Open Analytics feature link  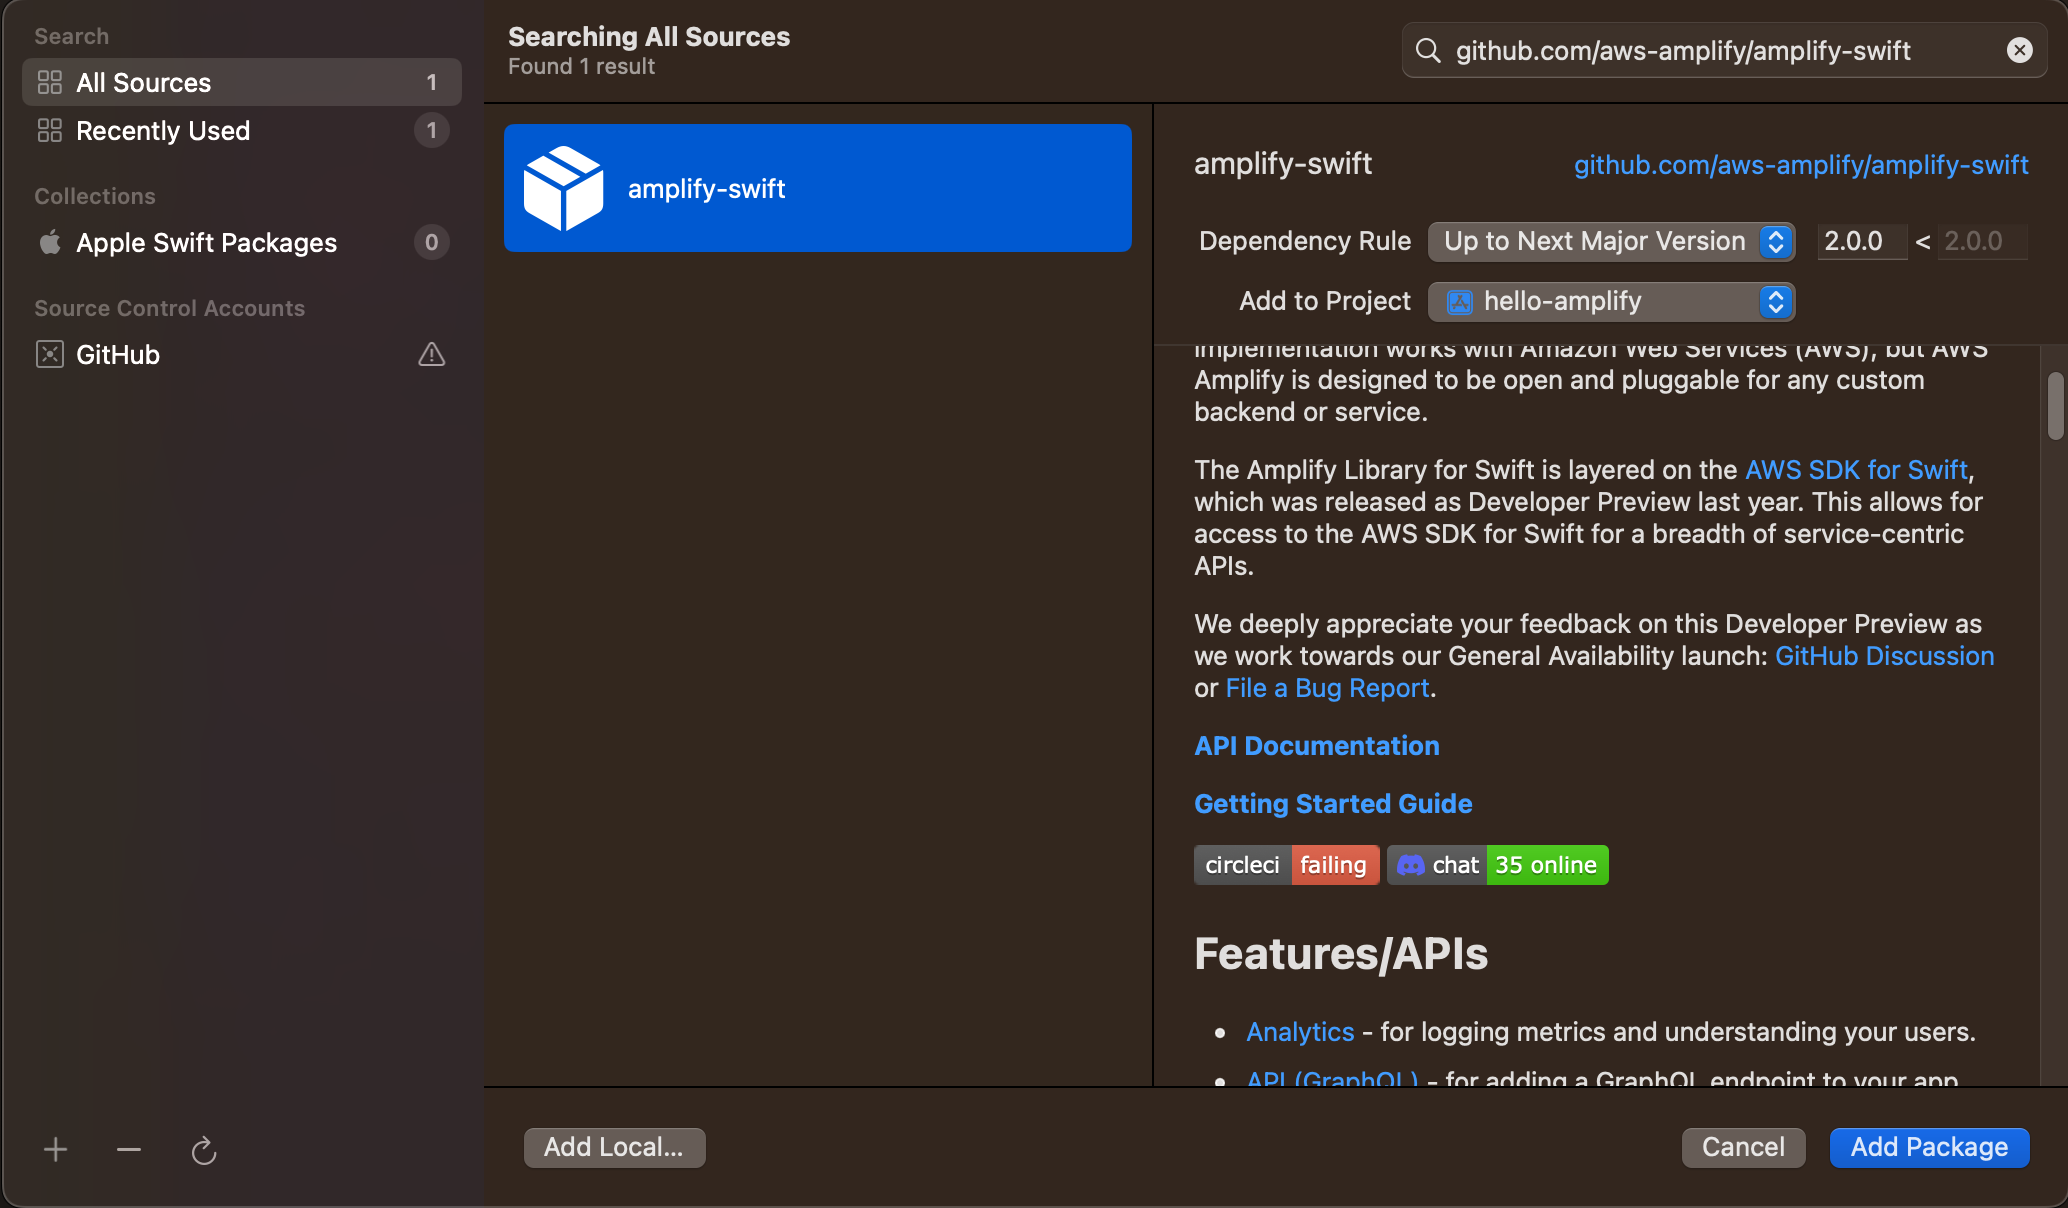pyautogui.click(x=1300, y=1032)
